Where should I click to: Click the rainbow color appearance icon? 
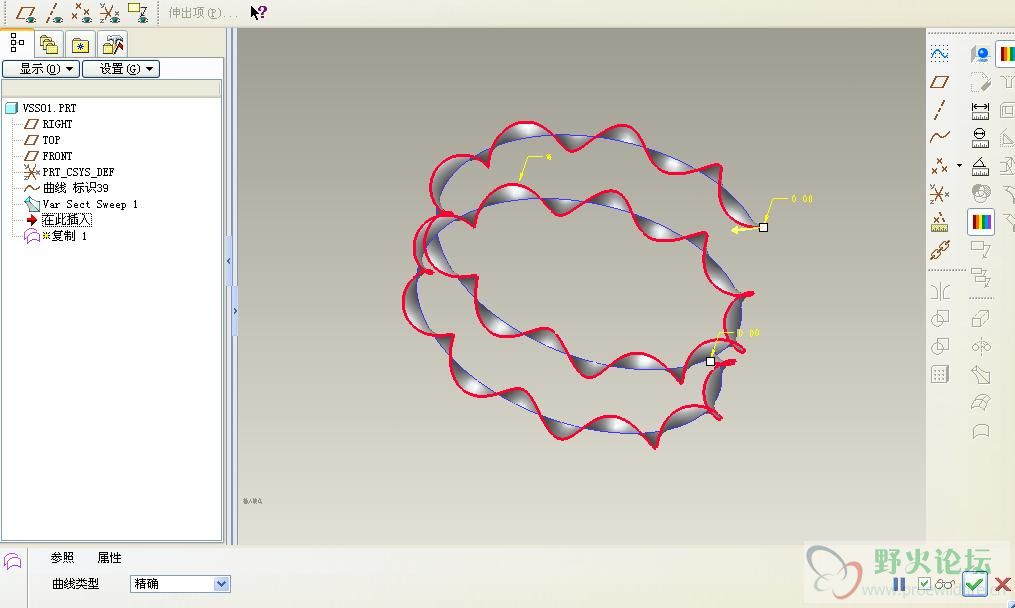tap(981, 221)
